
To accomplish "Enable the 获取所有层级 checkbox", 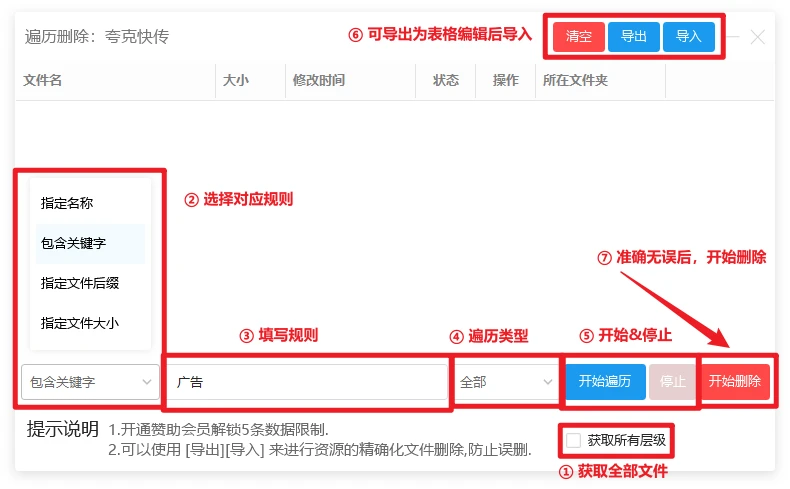I will [x=574, y=440].
